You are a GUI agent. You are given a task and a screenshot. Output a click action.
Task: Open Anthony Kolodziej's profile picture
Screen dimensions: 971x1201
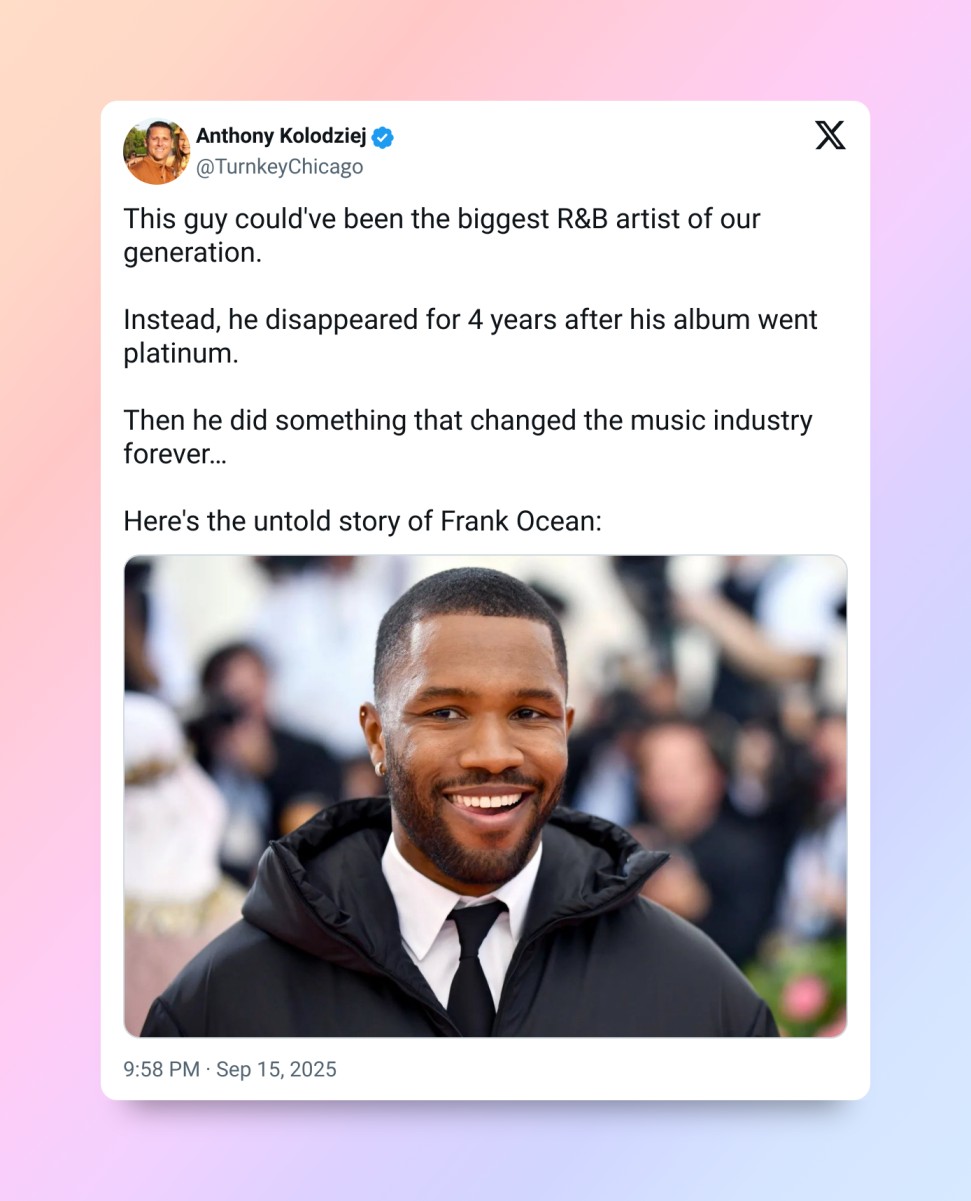click(156, 151)
